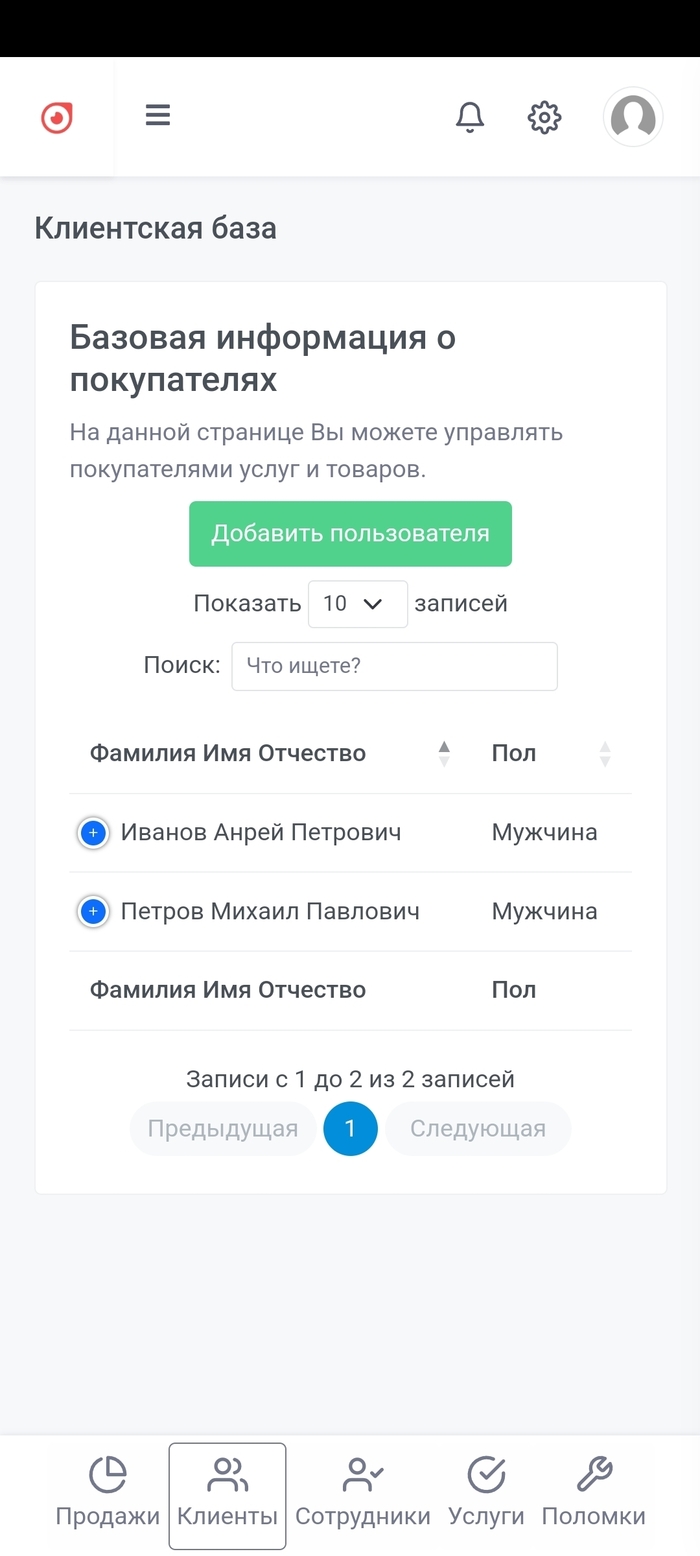
Task: Open settings gear icon
Action: click(x=544, y=117)
